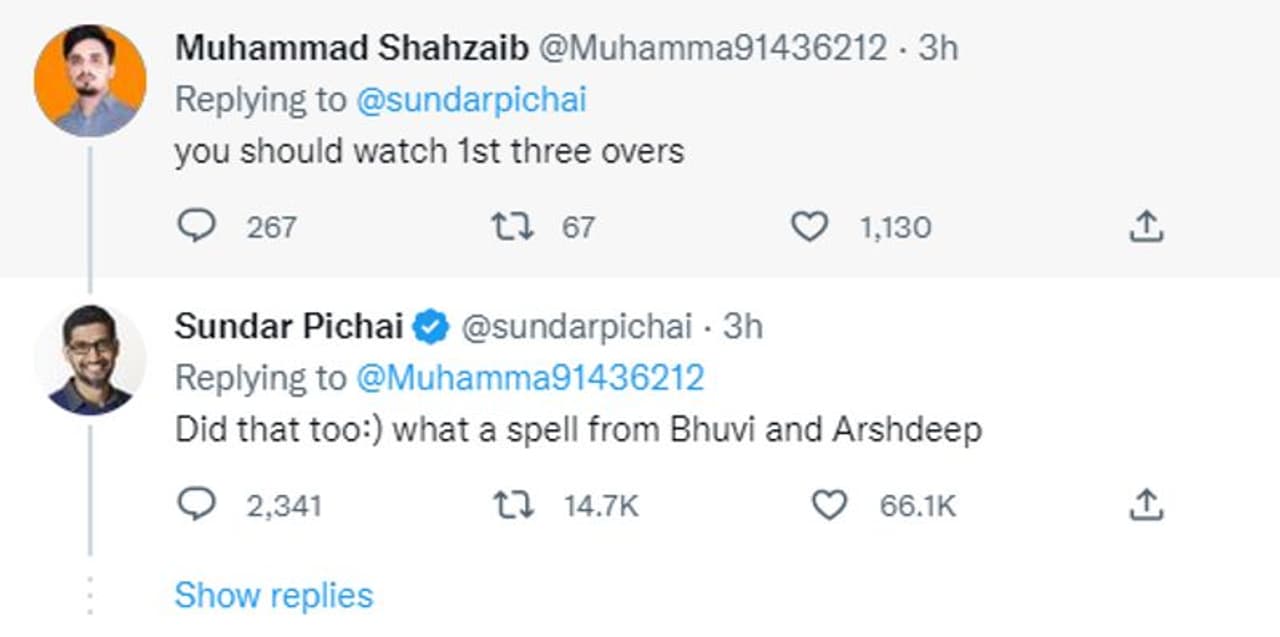Expand thread with Show replies

coord(273,595)
